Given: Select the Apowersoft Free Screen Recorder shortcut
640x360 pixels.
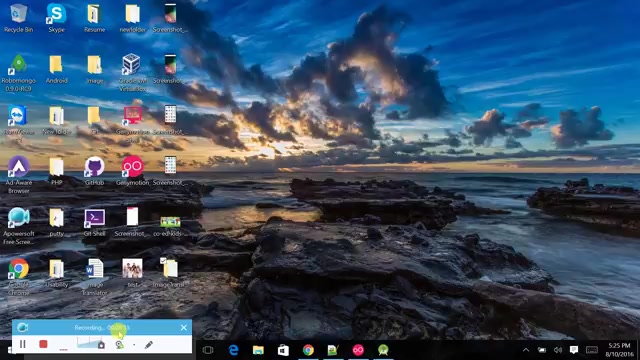Looking at the screenshot, I should click(18, 226).
